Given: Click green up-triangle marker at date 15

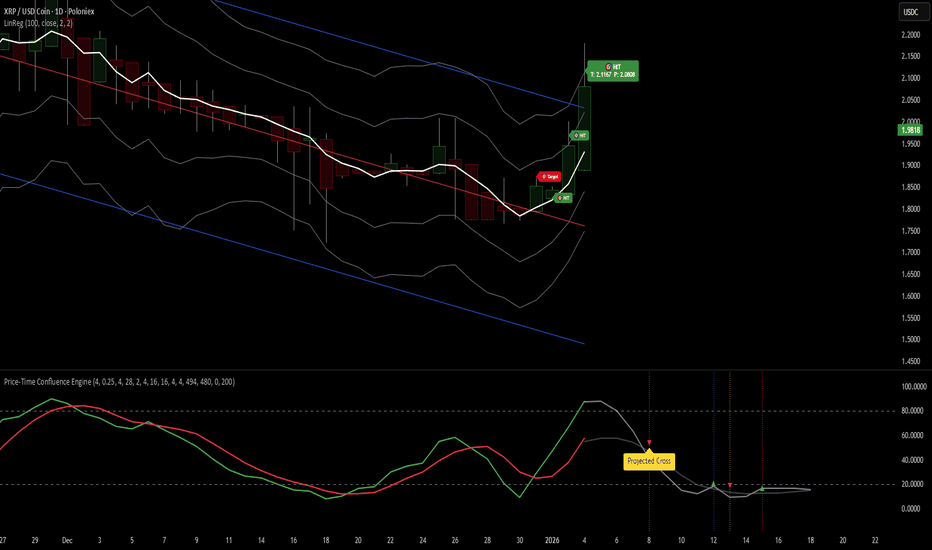Looking at the screenshot, I should click(x=763, y=488).
